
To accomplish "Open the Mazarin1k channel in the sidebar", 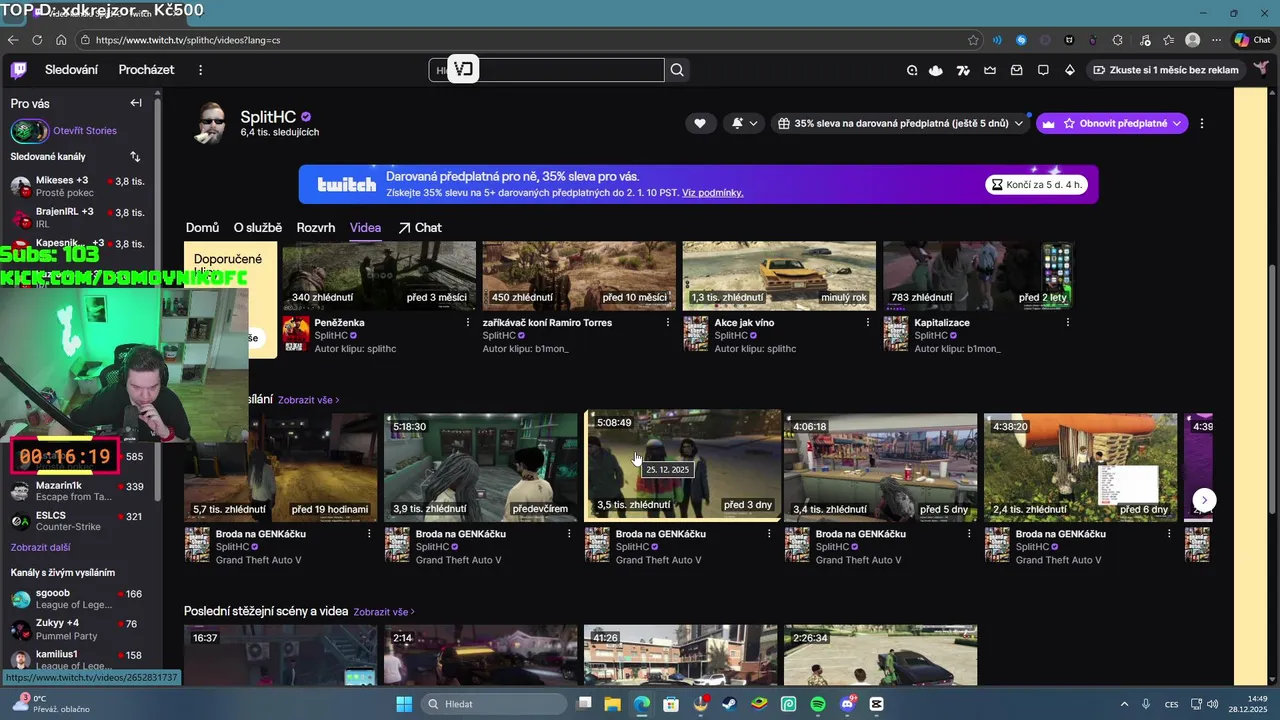I will click(x=80, y=491).
